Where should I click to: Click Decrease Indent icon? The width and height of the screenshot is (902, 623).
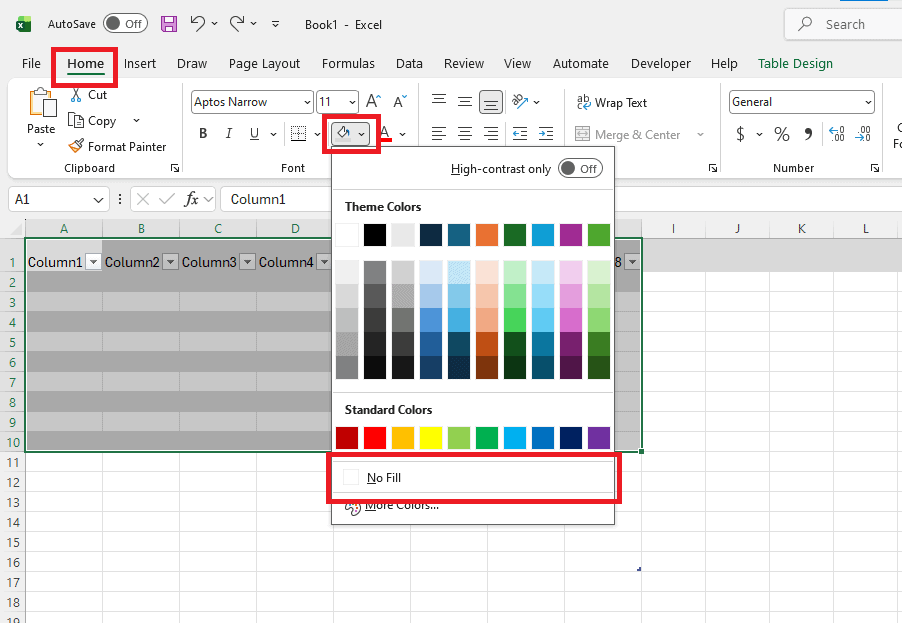point(520,134)
